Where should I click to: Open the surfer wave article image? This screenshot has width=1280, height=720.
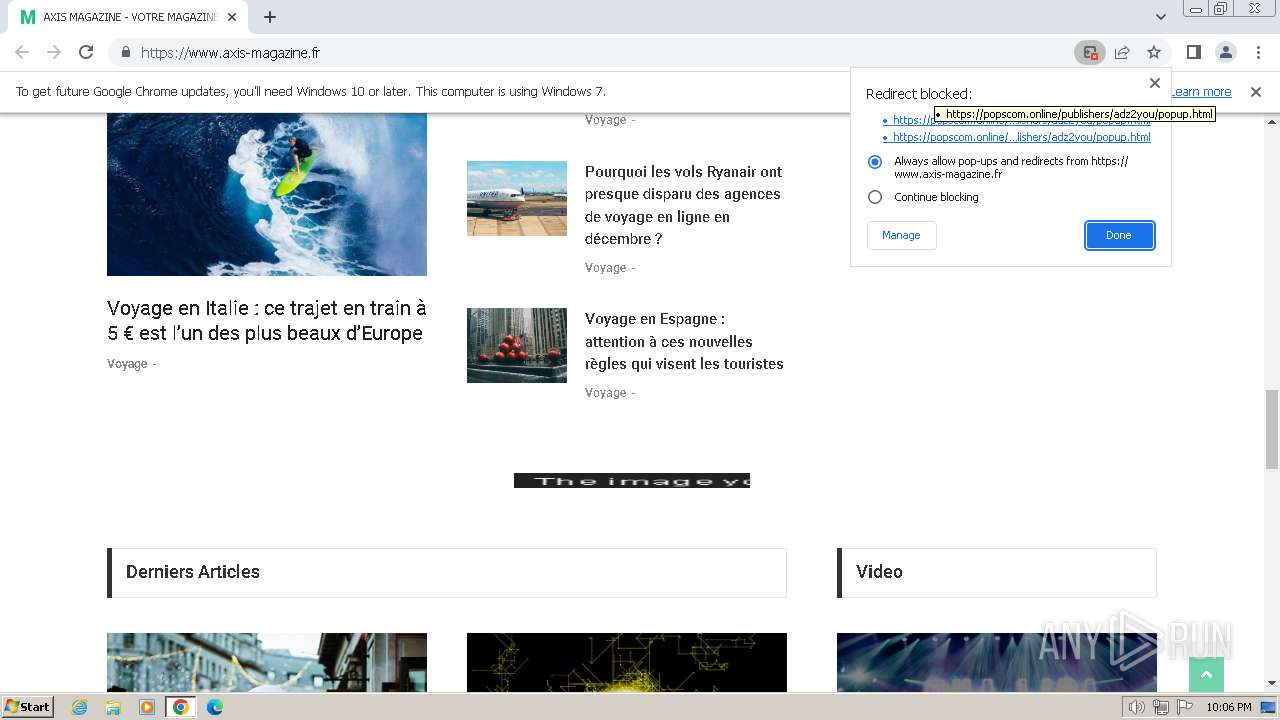click(x=267, y=194)
